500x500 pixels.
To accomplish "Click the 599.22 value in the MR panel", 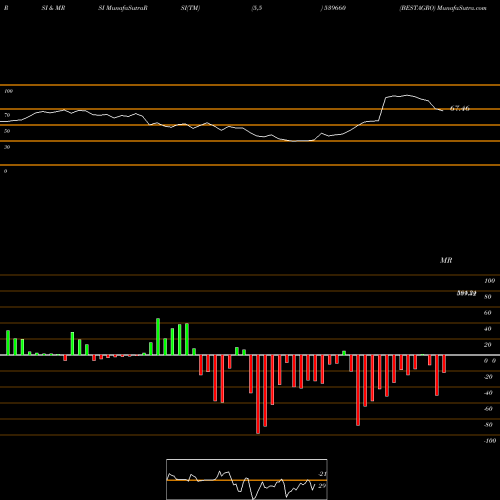I will [x=466, y=293].
